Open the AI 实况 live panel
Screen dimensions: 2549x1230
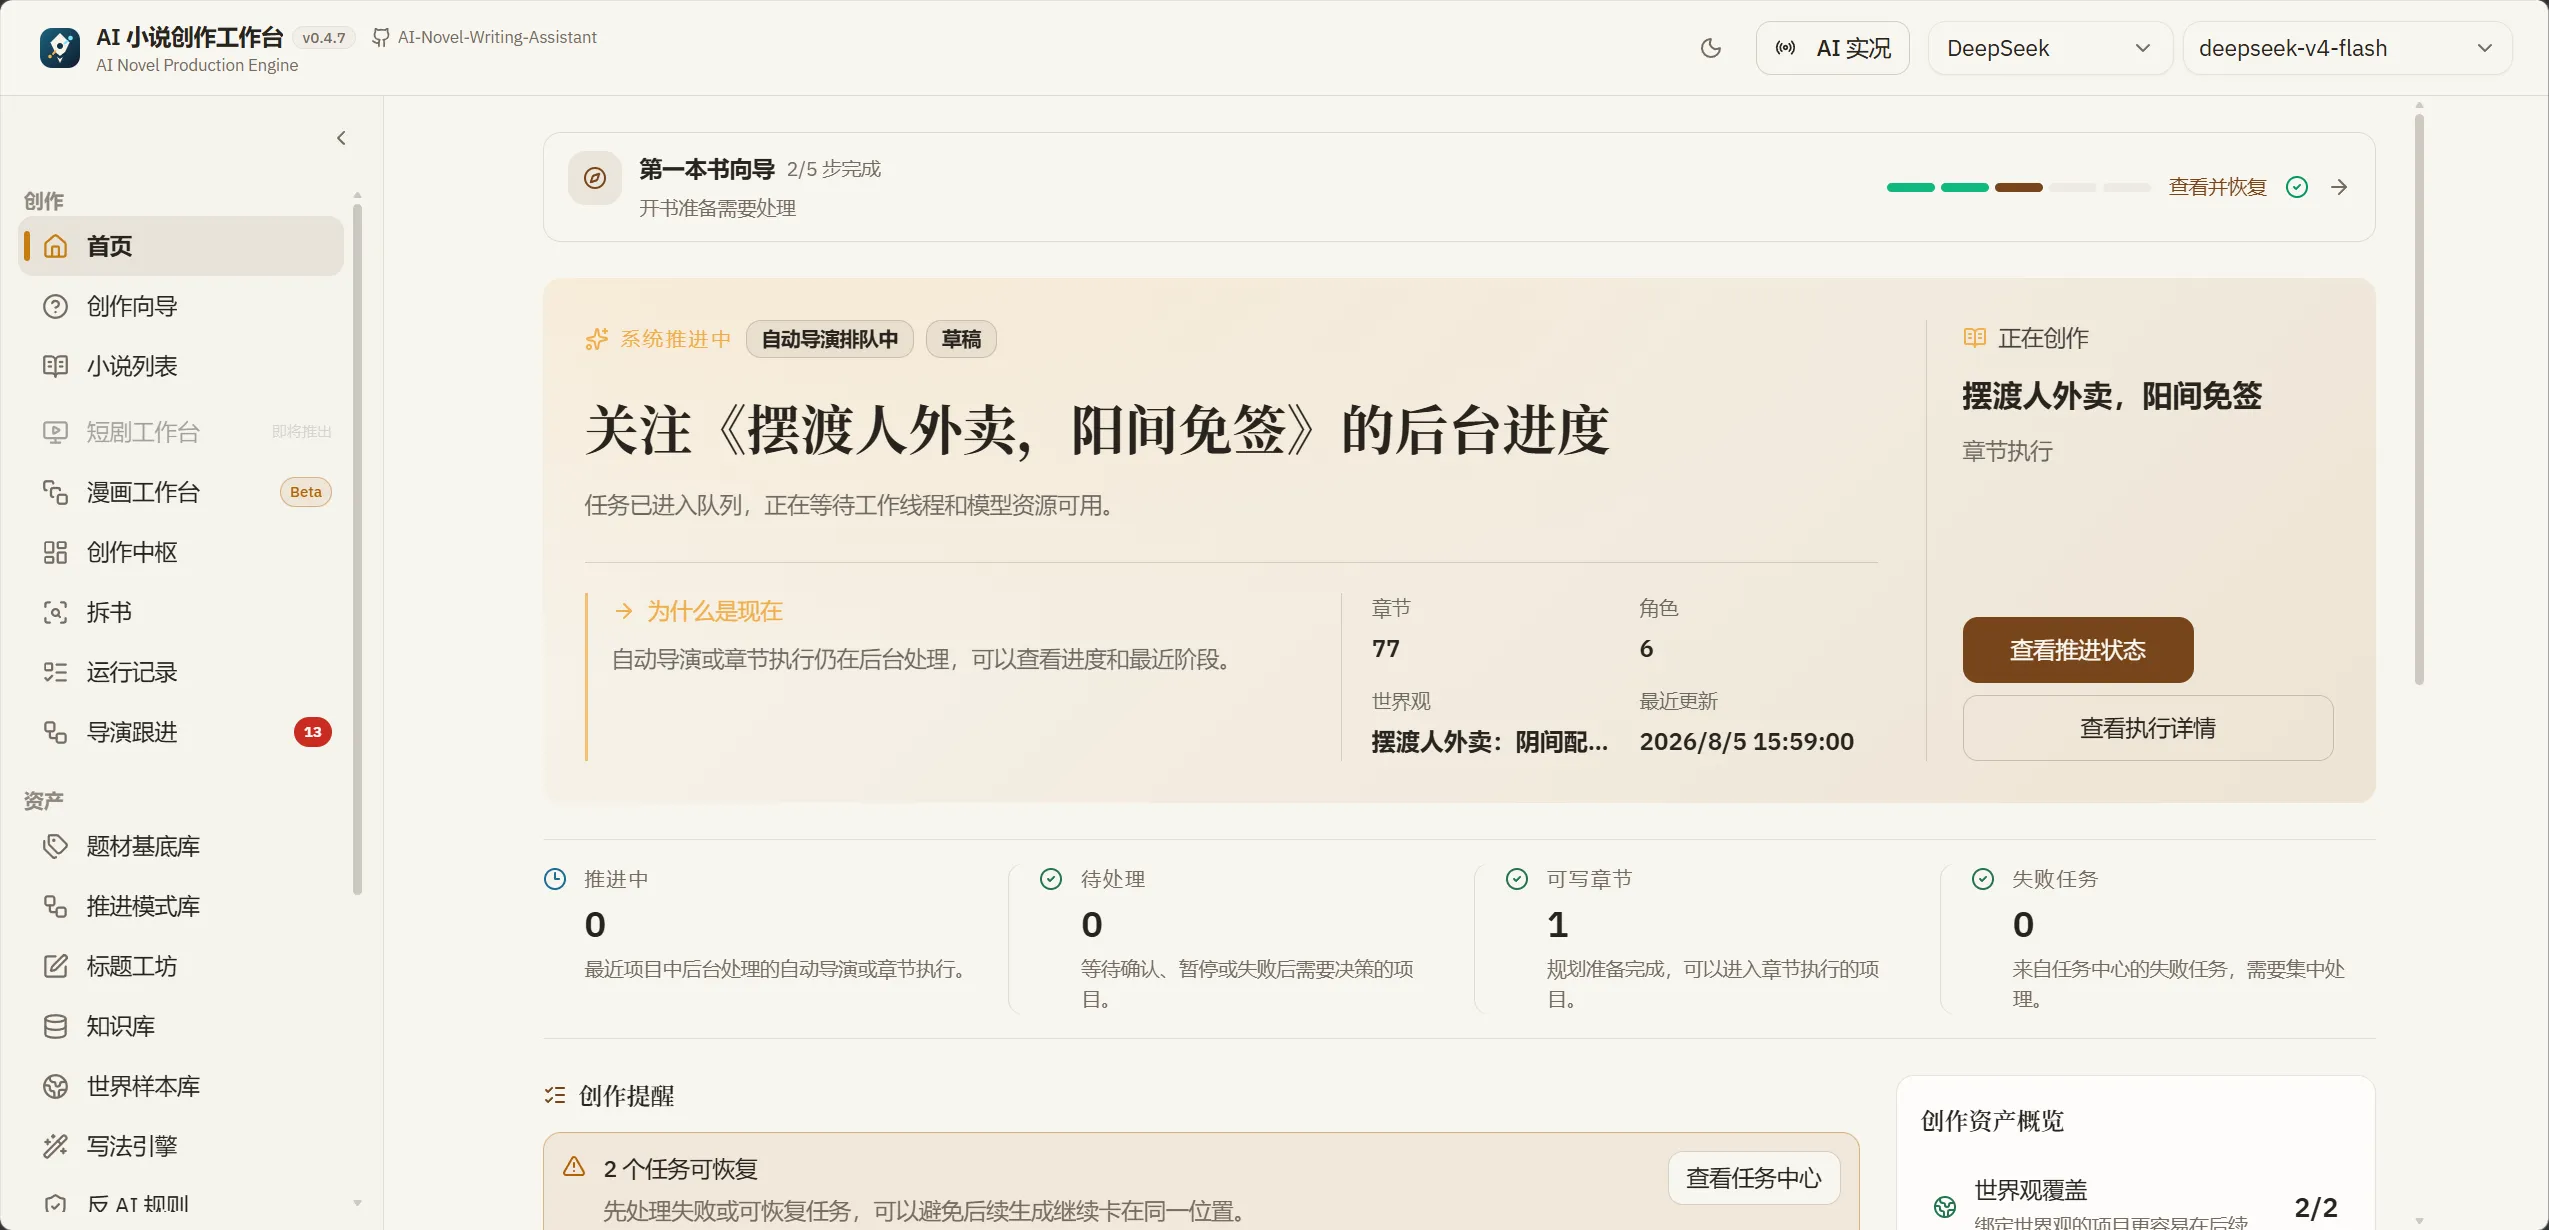(x=1832, y=48)
